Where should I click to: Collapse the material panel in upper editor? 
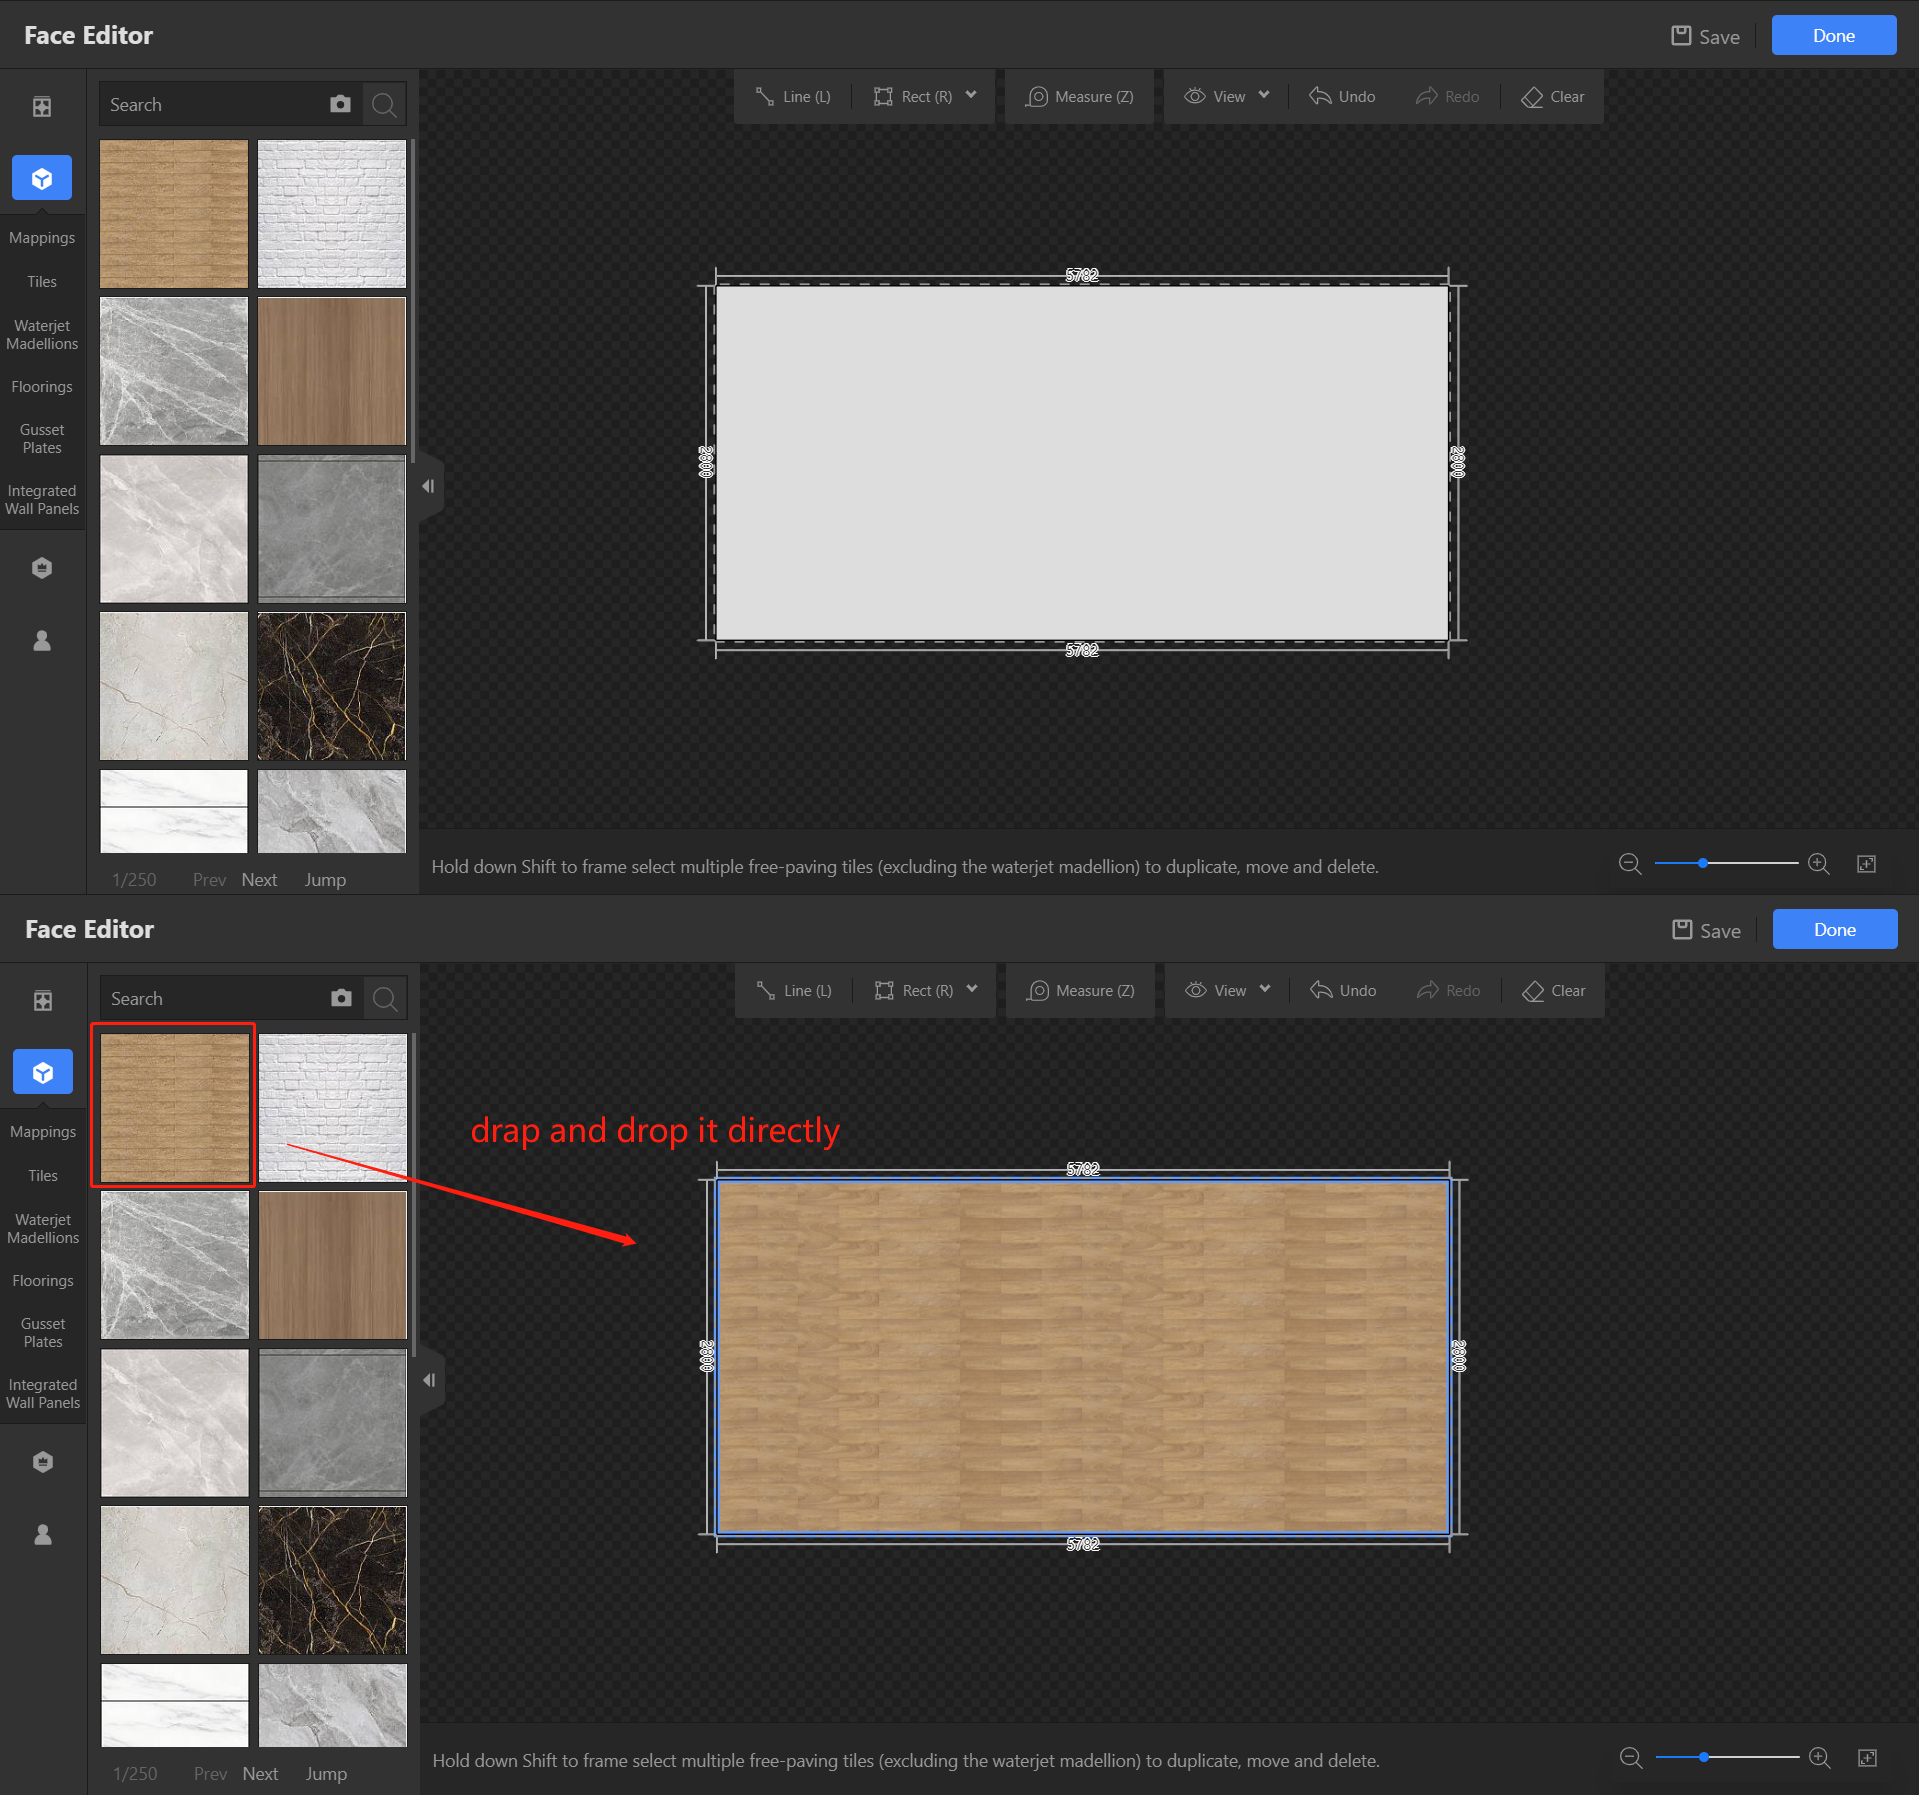tap(428, 487)
